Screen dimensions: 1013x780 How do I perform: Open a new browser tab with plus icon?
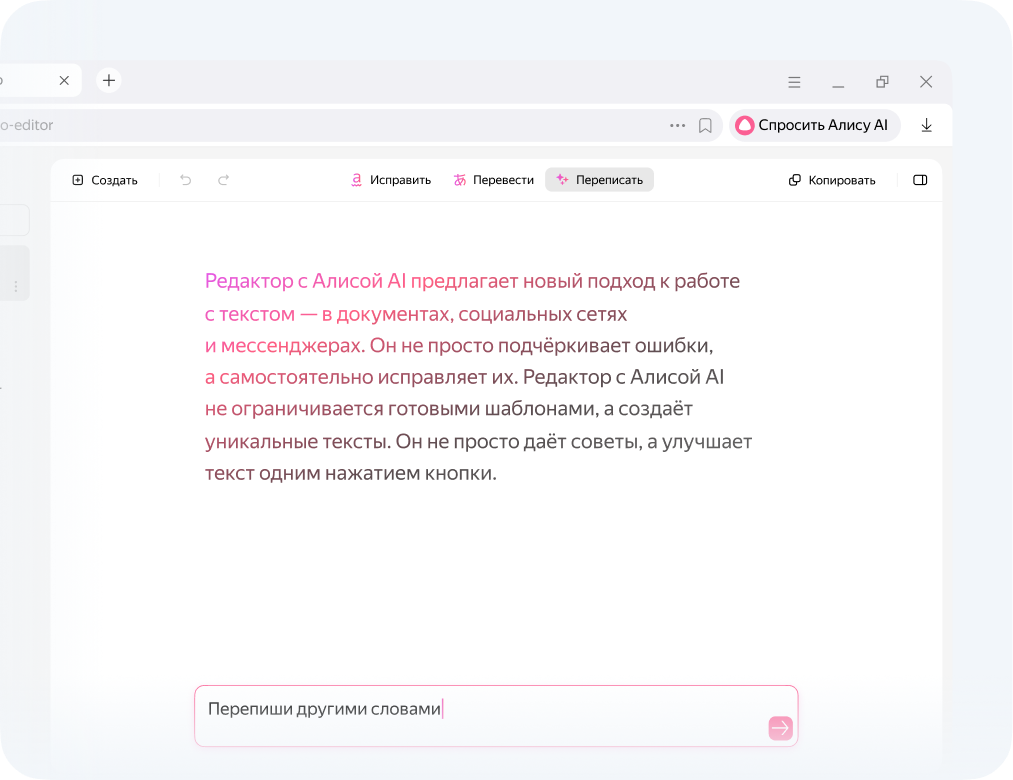pos(109,80)
